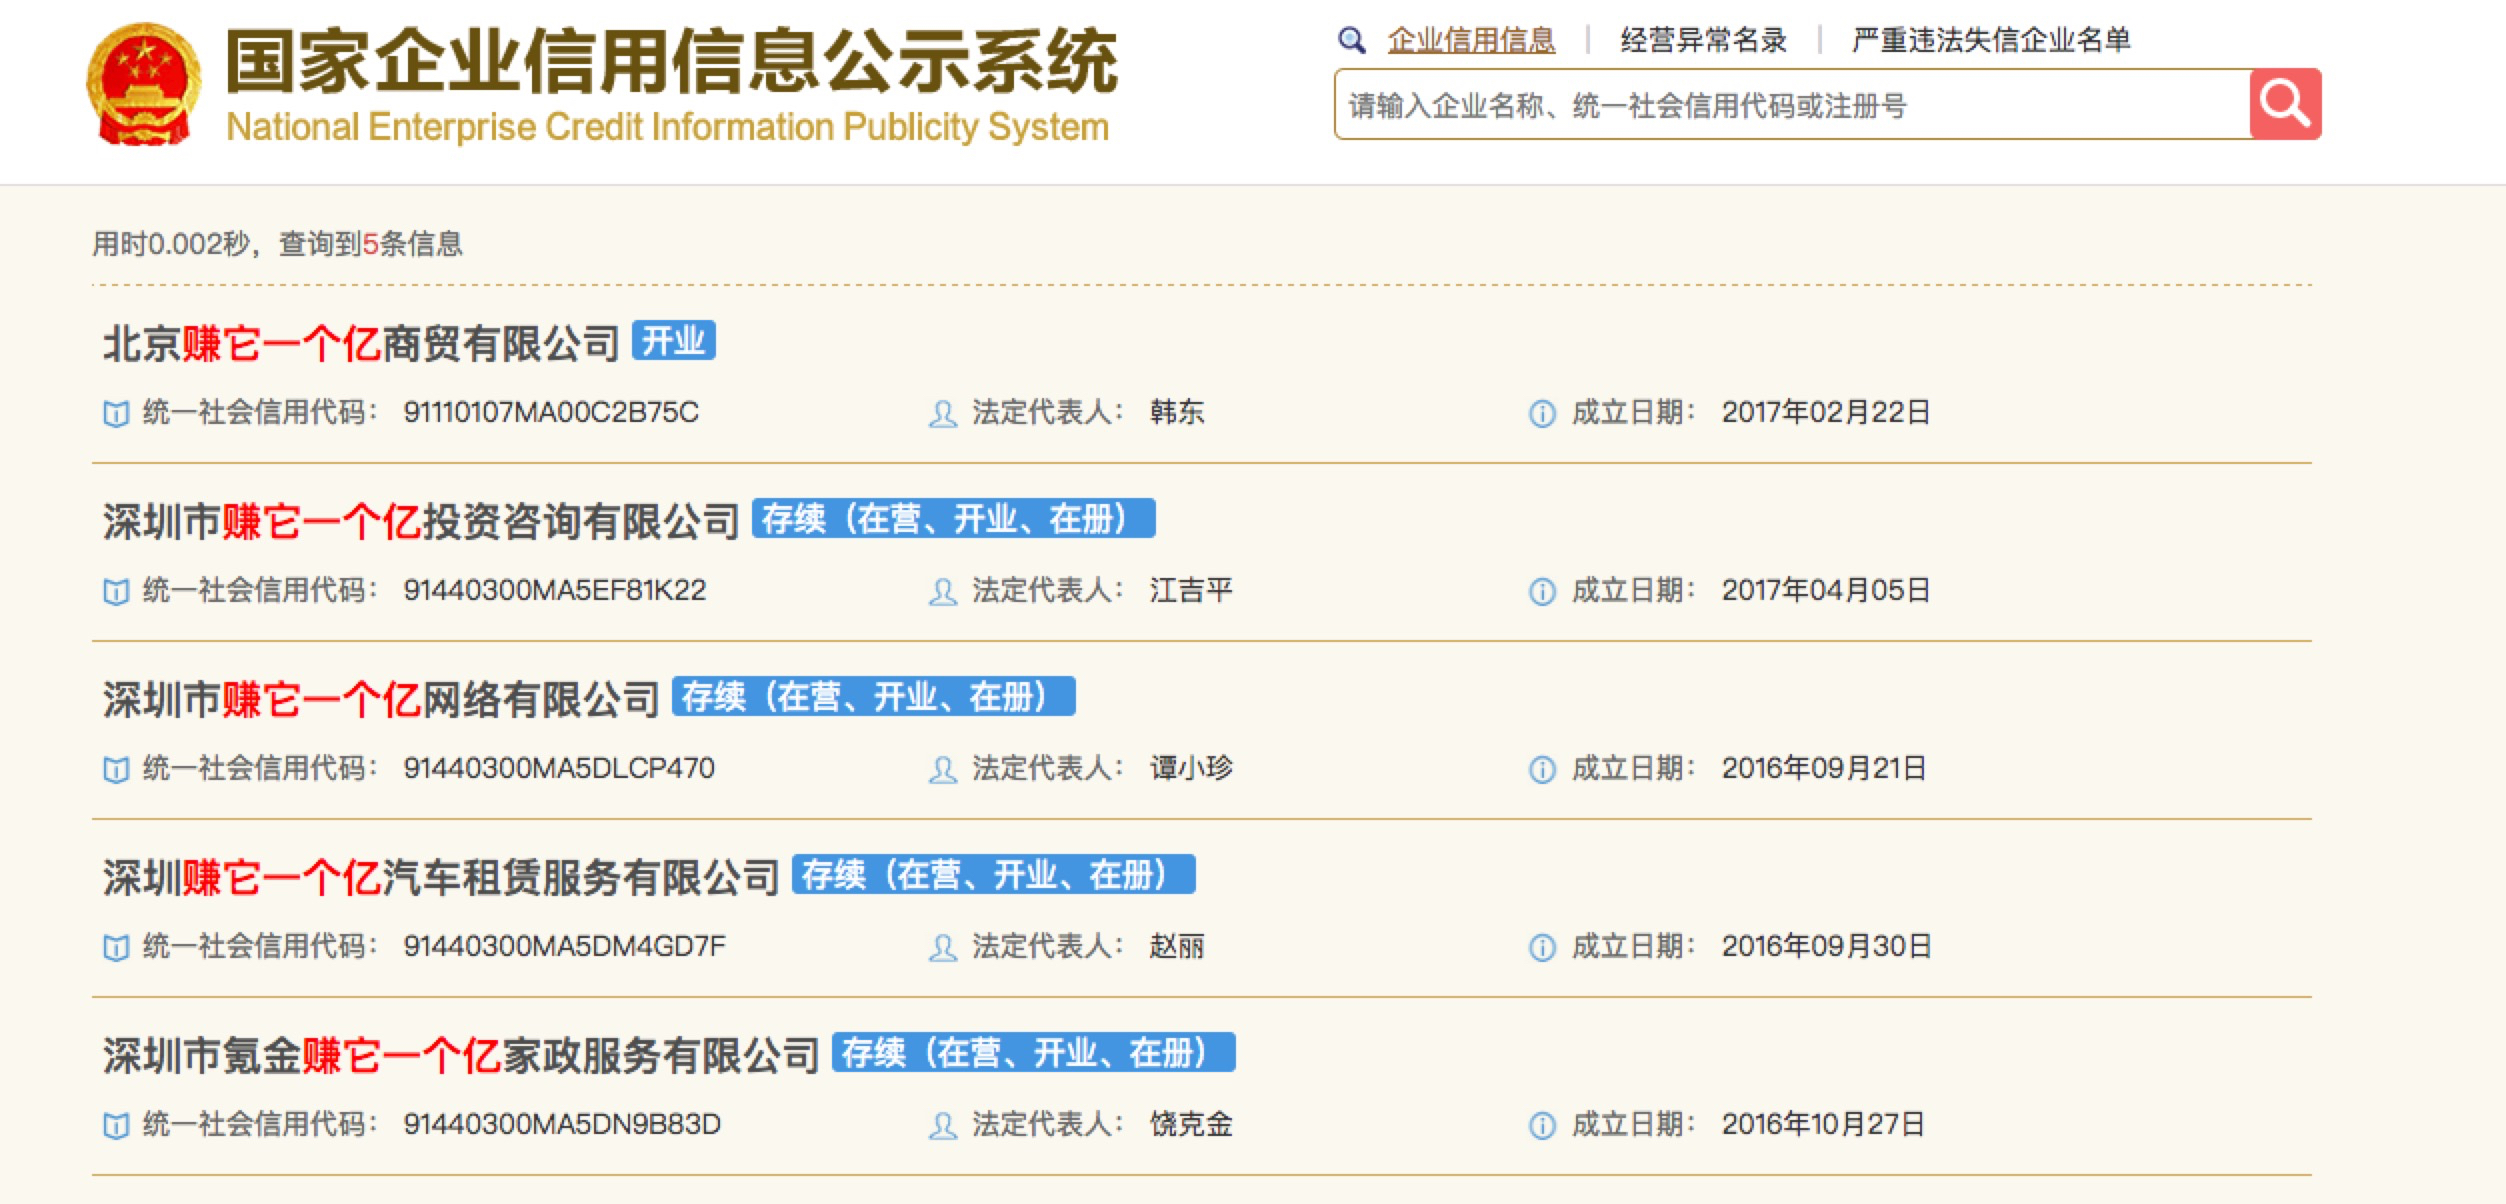The image size is (2506, 1204).
Task: Click the 存续 badge of 投资咨询有限公司
Action: point(953,518)
